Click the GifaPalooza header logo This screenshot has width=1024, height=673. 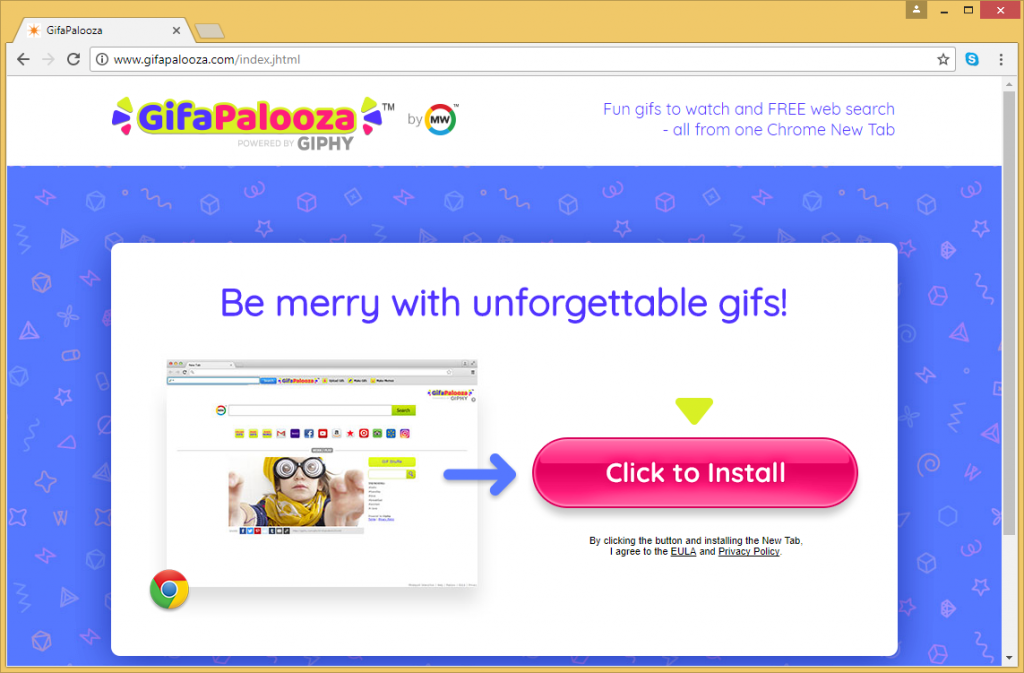tap(253, 123)
